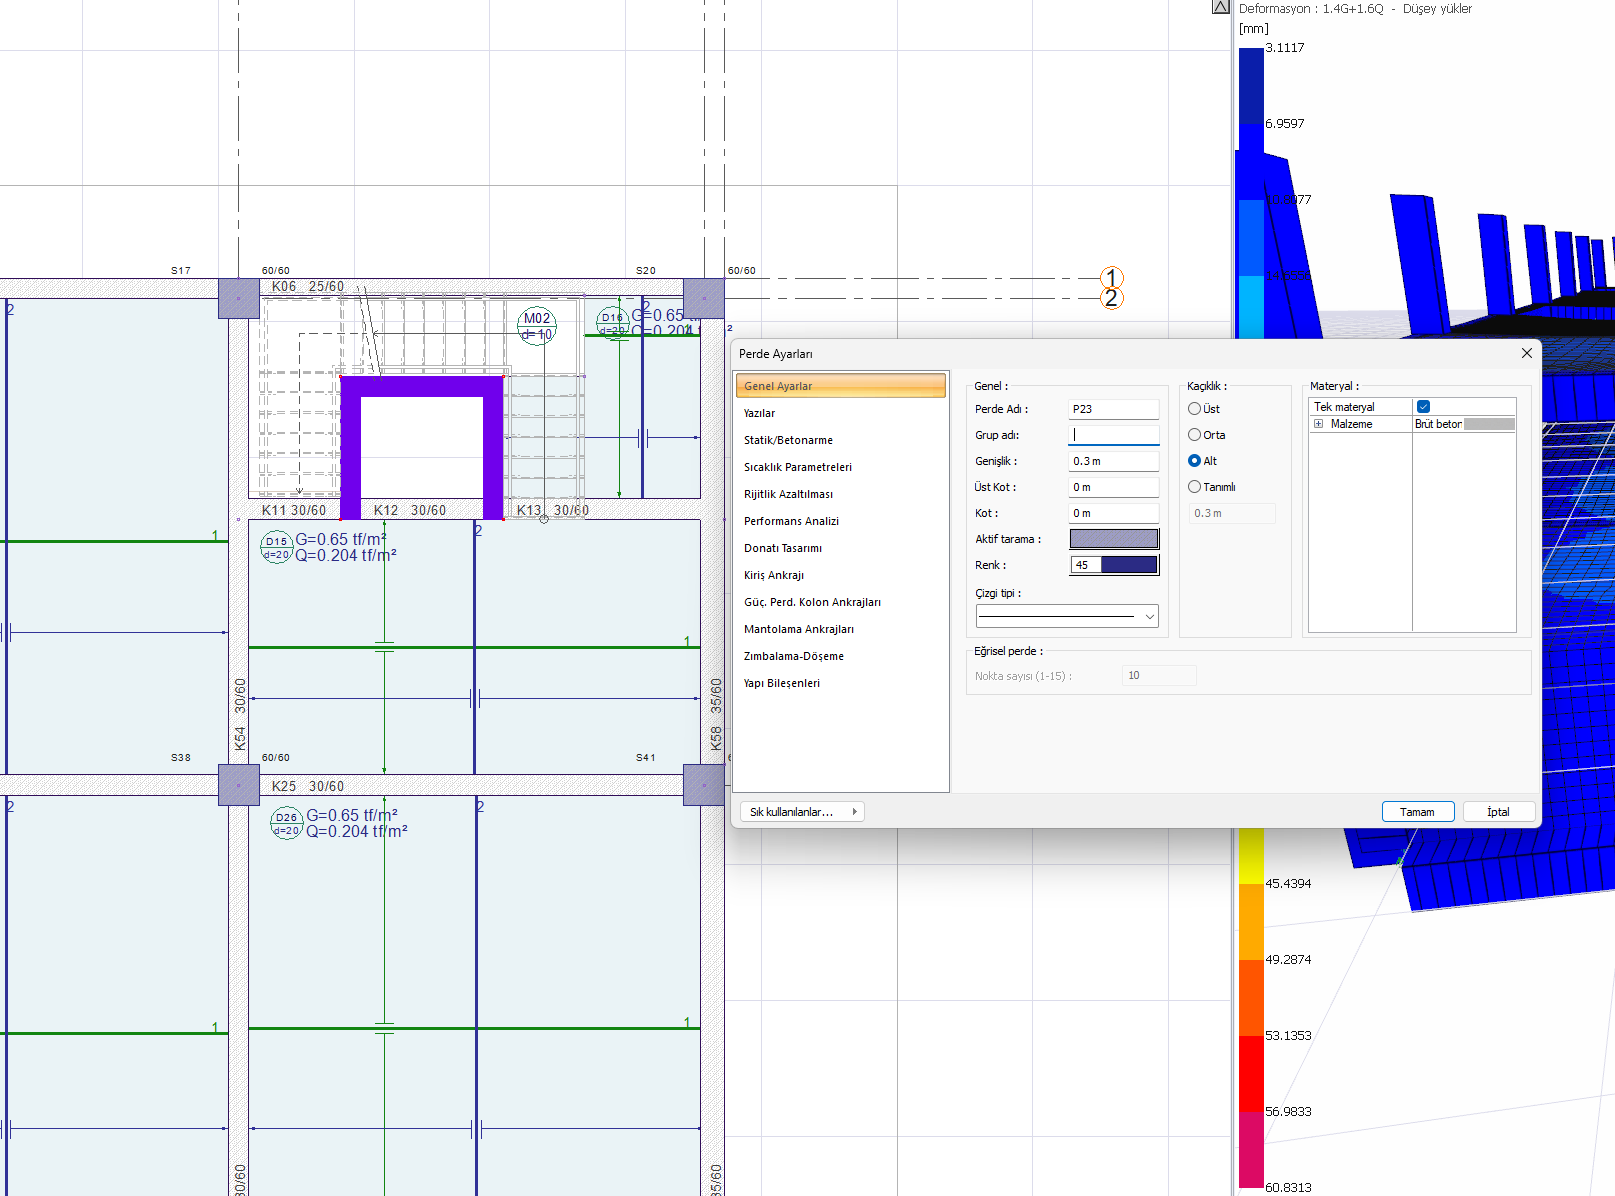Click the axis 1 bubble marker
Image resolution: width=1615 pixels, height=1196 pixels.
coord(1111,278)
